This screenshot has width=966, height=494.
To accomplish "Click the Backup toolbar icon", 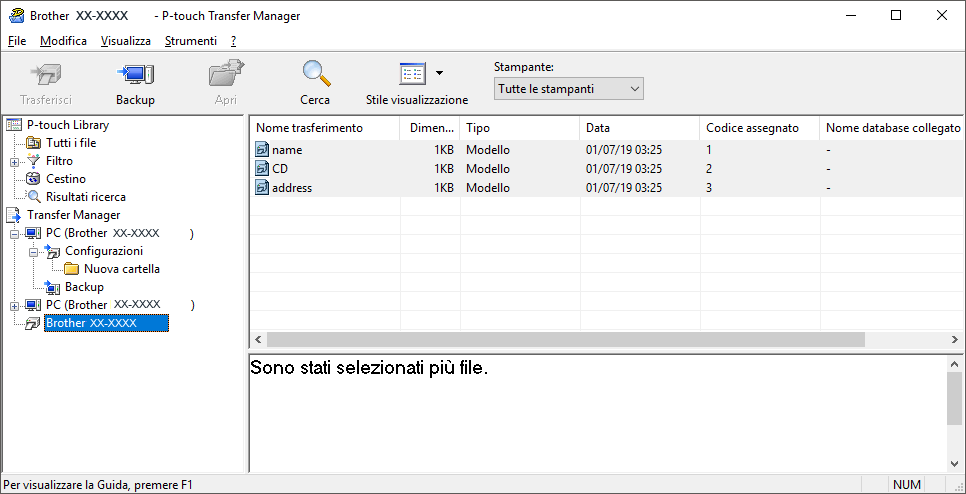I will coord(135,75).
